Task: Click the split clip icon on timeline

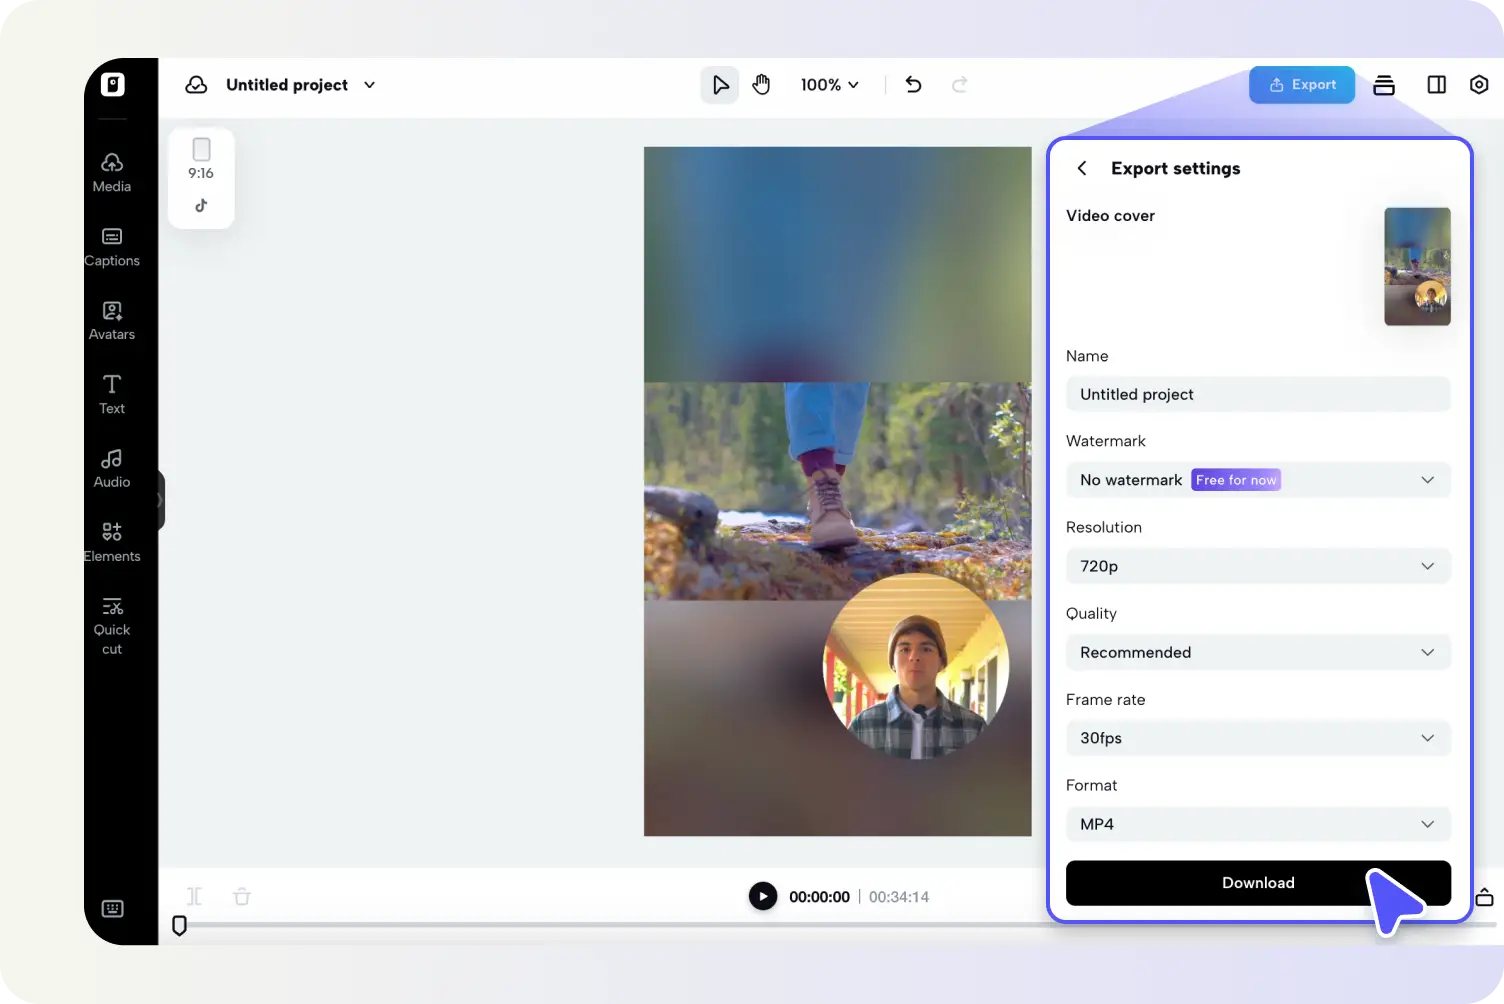Action: [194, 896]
